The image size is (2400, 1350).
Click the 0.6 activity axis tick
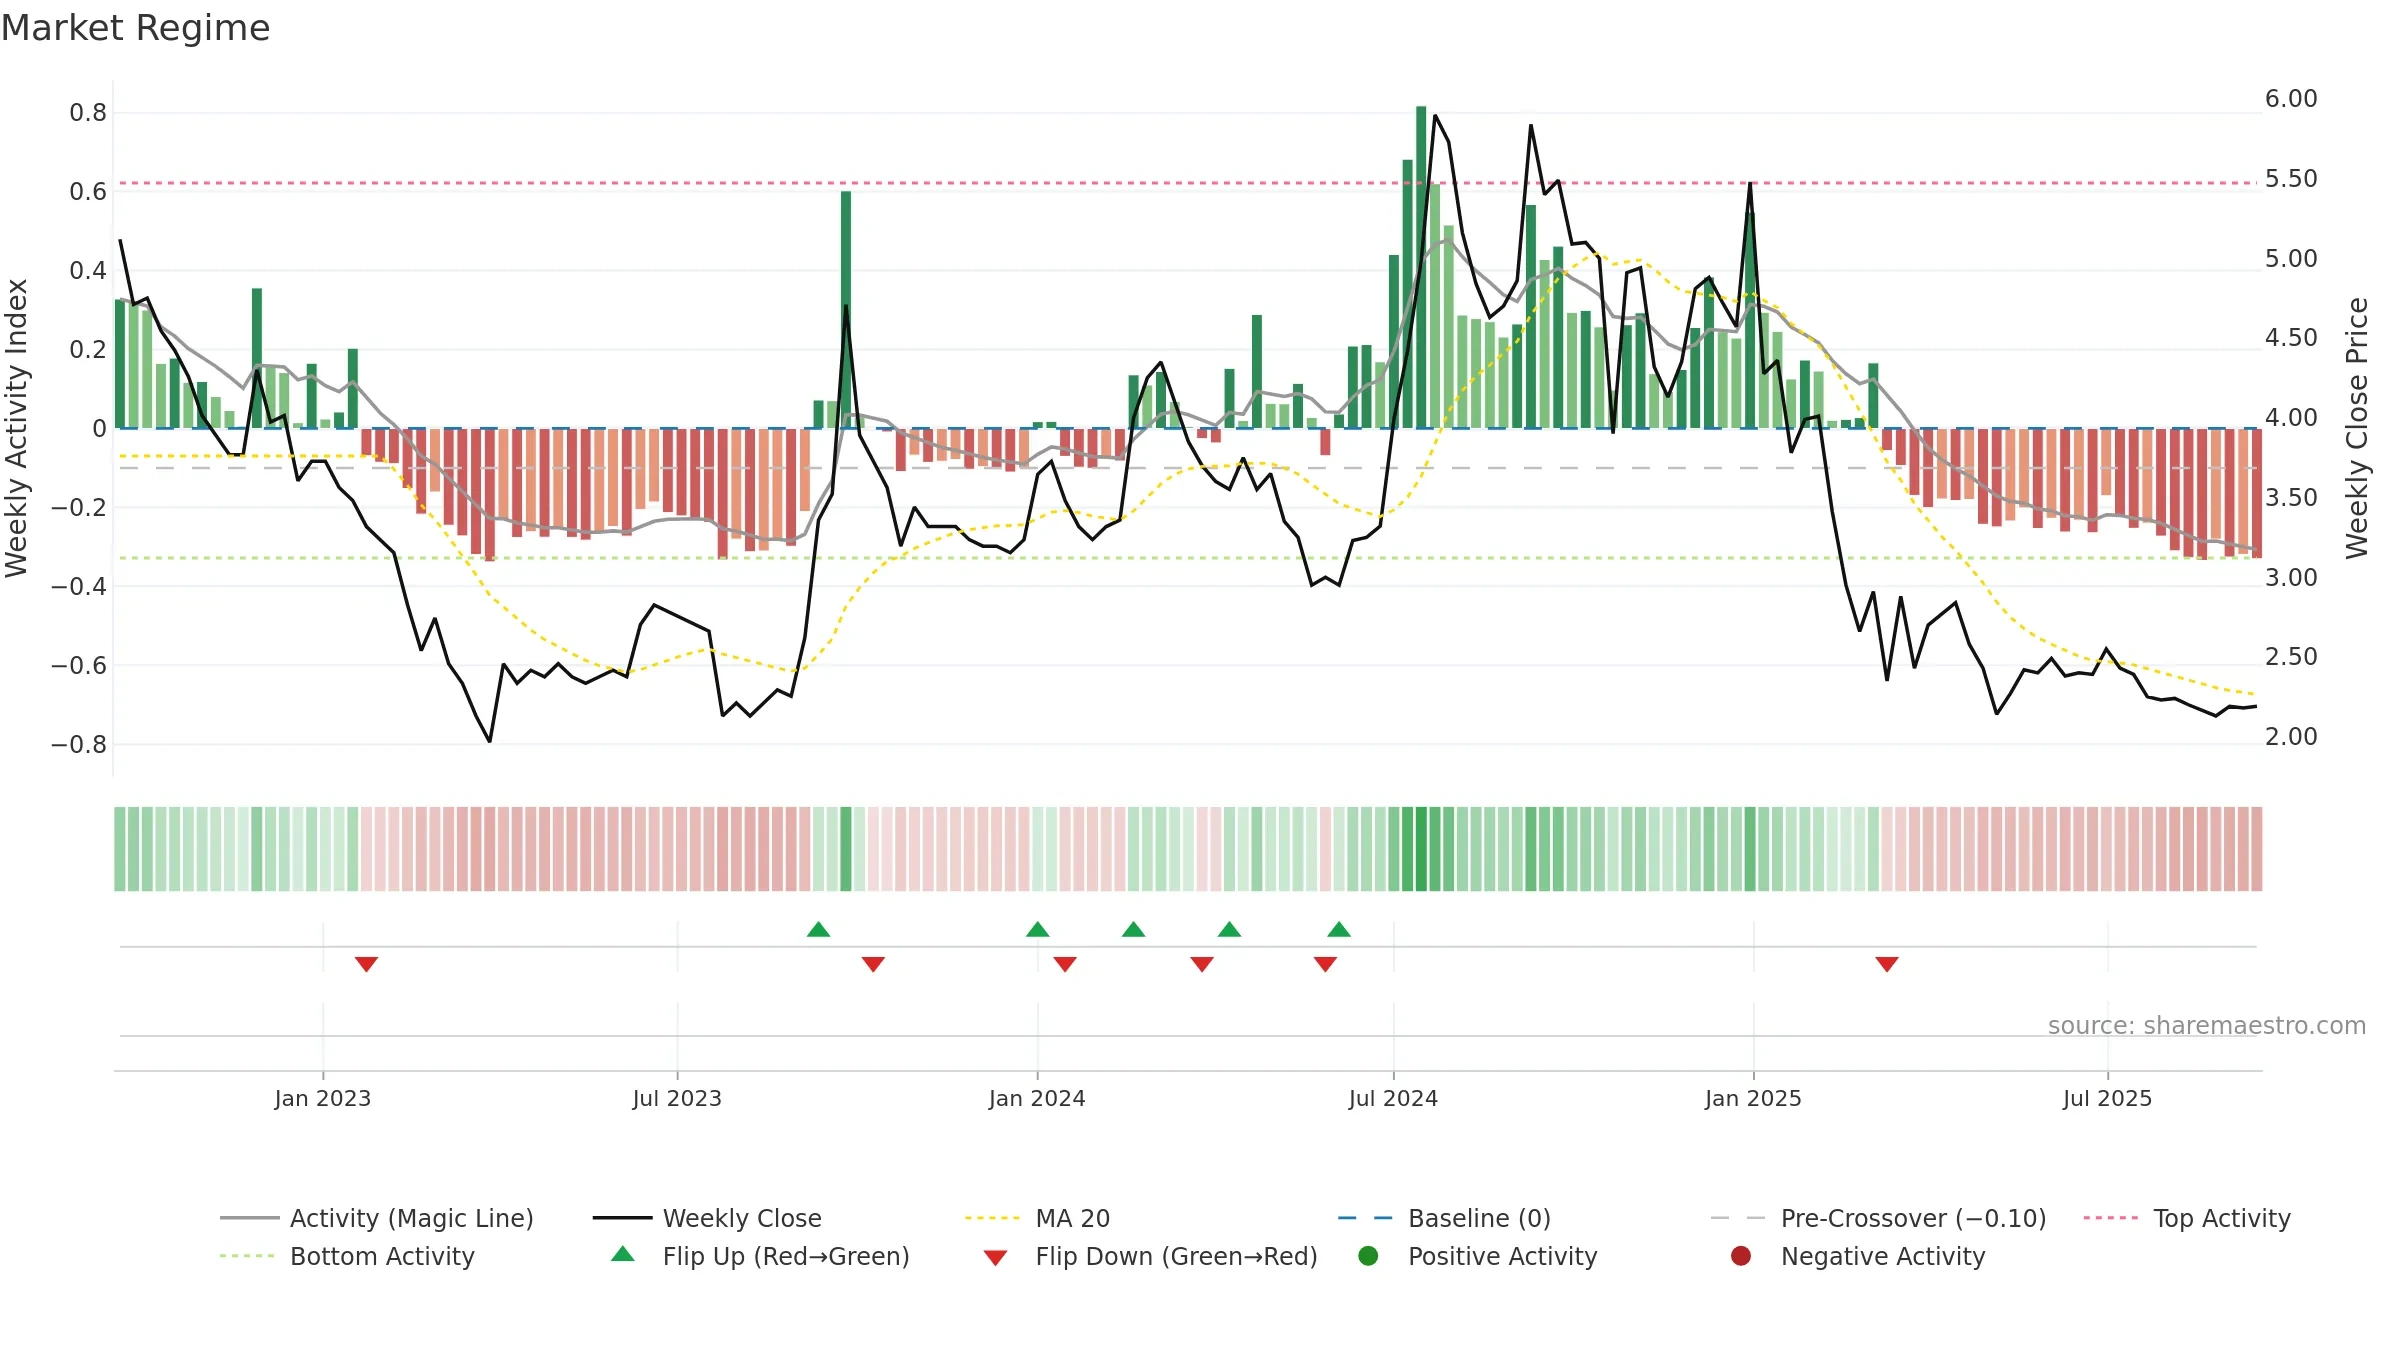88,192
